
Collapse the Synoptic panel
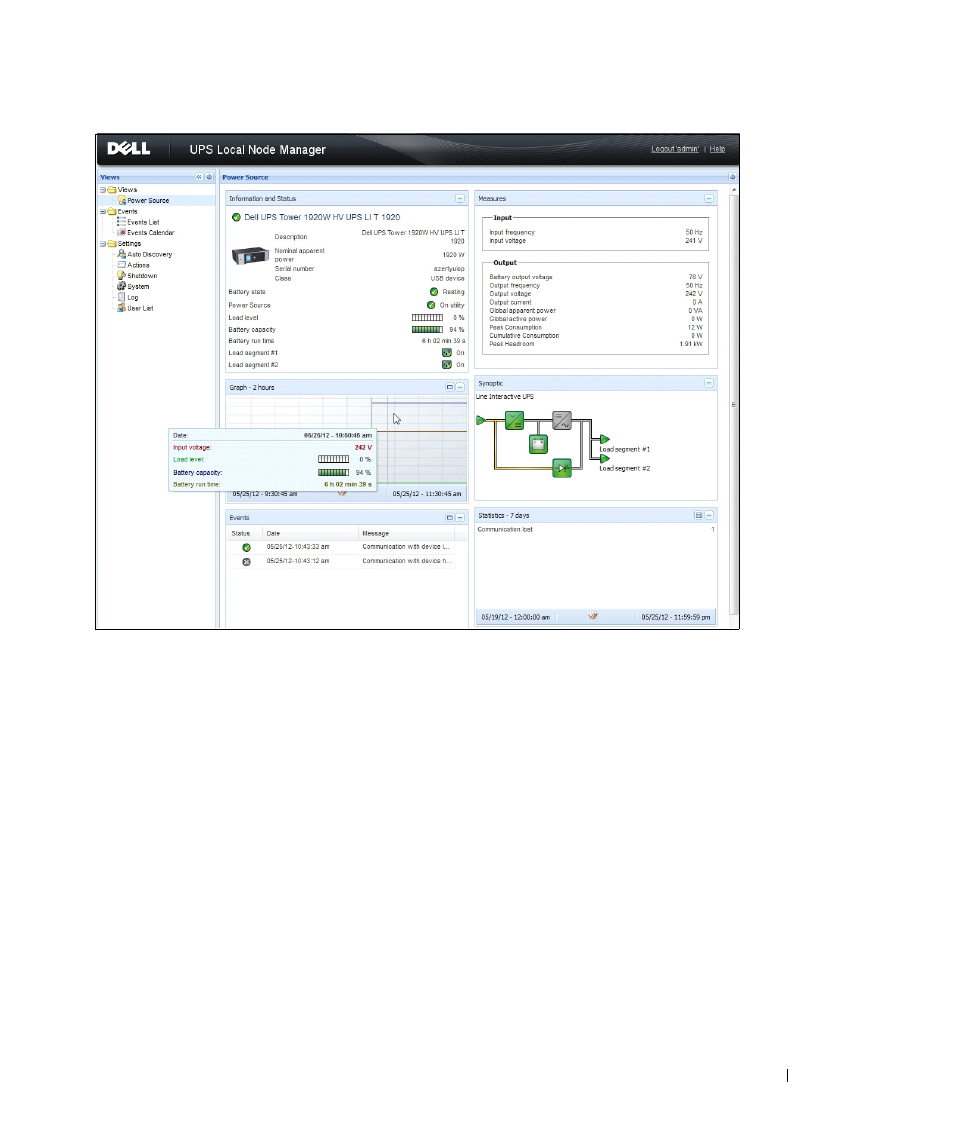pyautogui.click(x=709, y=383)
